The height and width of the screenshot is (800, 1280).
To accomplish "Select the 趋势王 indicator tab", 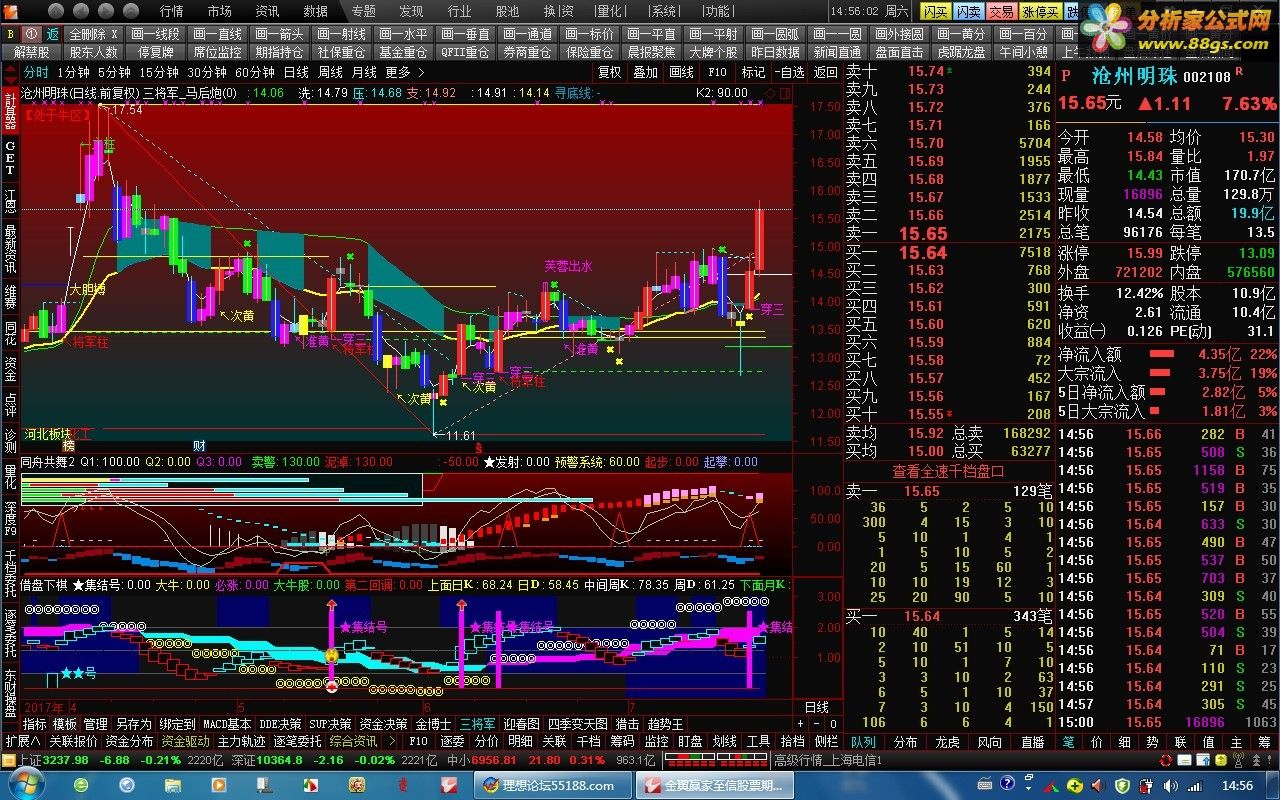I will [666, 724].
